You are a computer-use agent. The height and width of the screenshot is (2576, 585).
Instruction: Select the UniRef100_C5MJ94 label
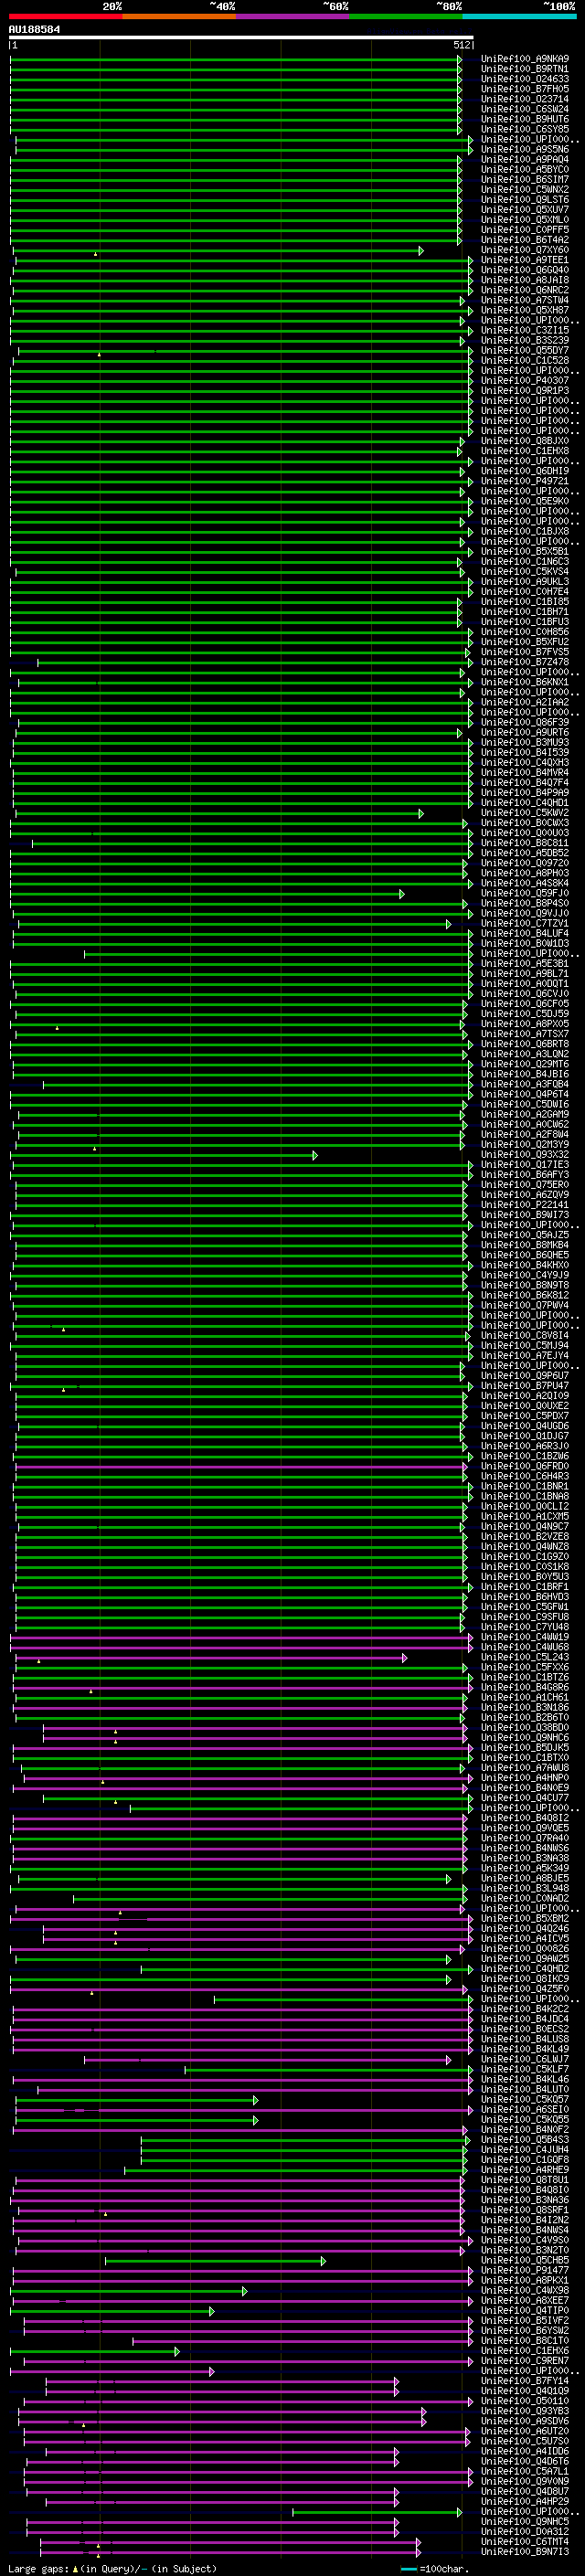point(524,1345)
